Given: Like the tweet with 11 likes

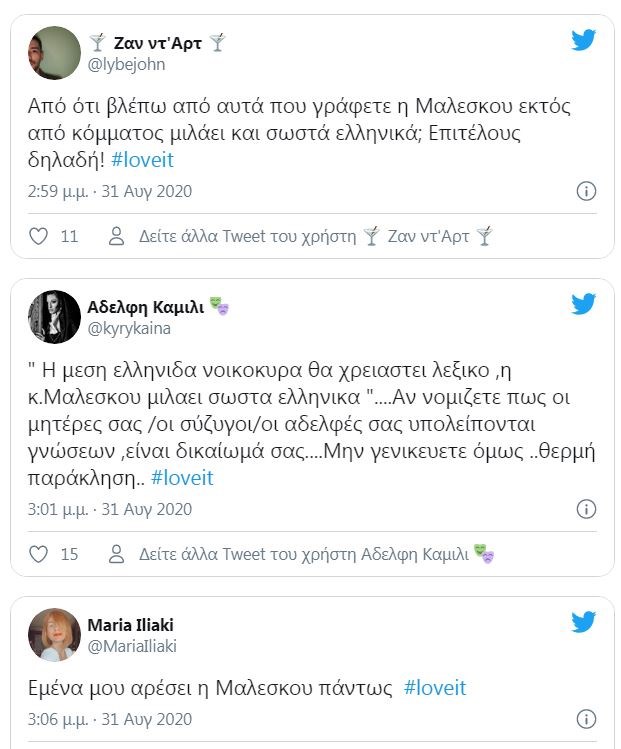Looking at the screenshot, I should tap(38, 237).
